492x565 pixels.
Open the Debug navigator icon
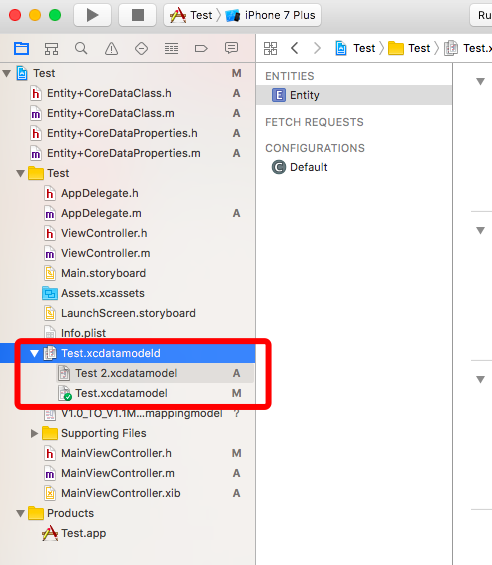(171, 48)
